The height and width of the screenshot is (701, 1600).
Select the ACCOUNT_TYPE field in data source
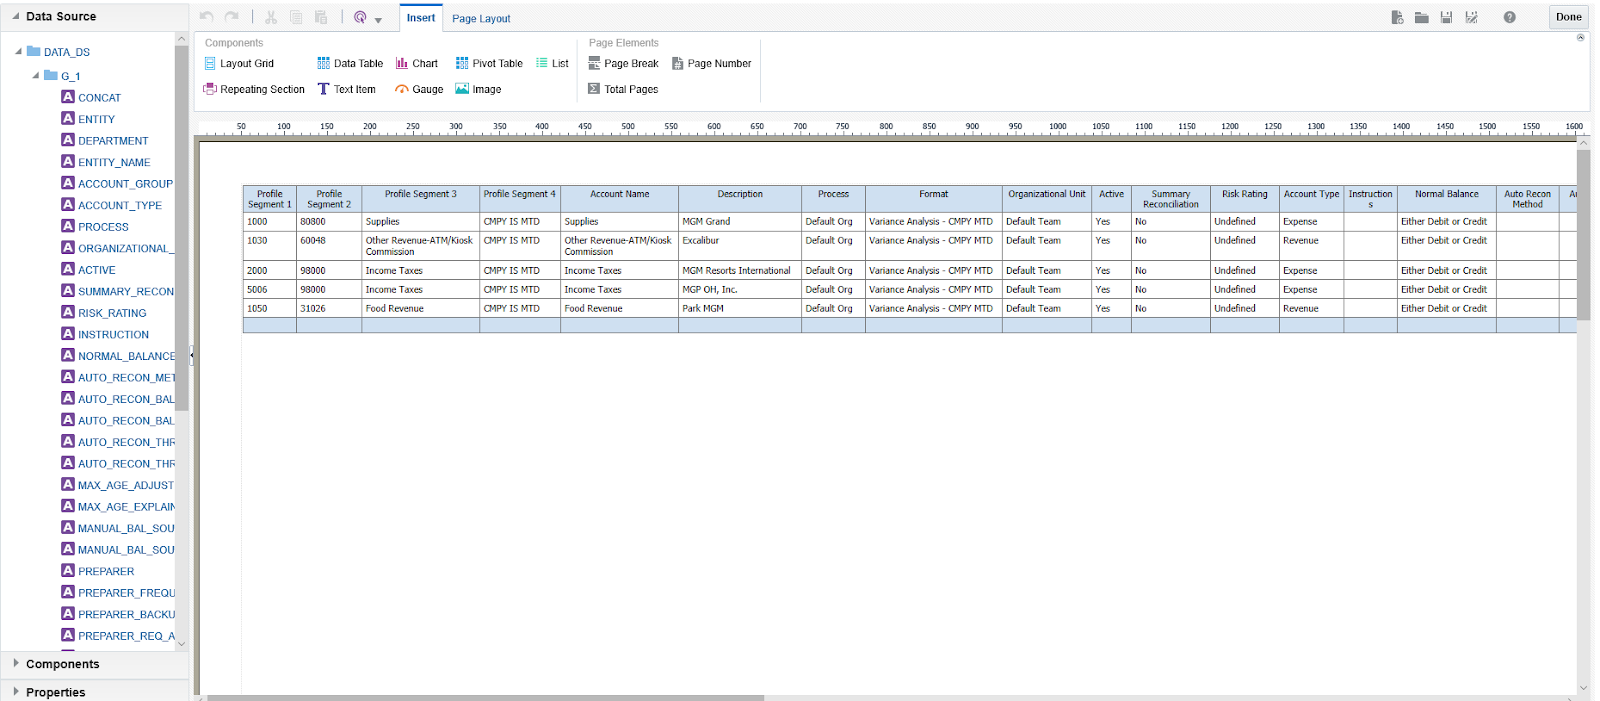(119, 205)
